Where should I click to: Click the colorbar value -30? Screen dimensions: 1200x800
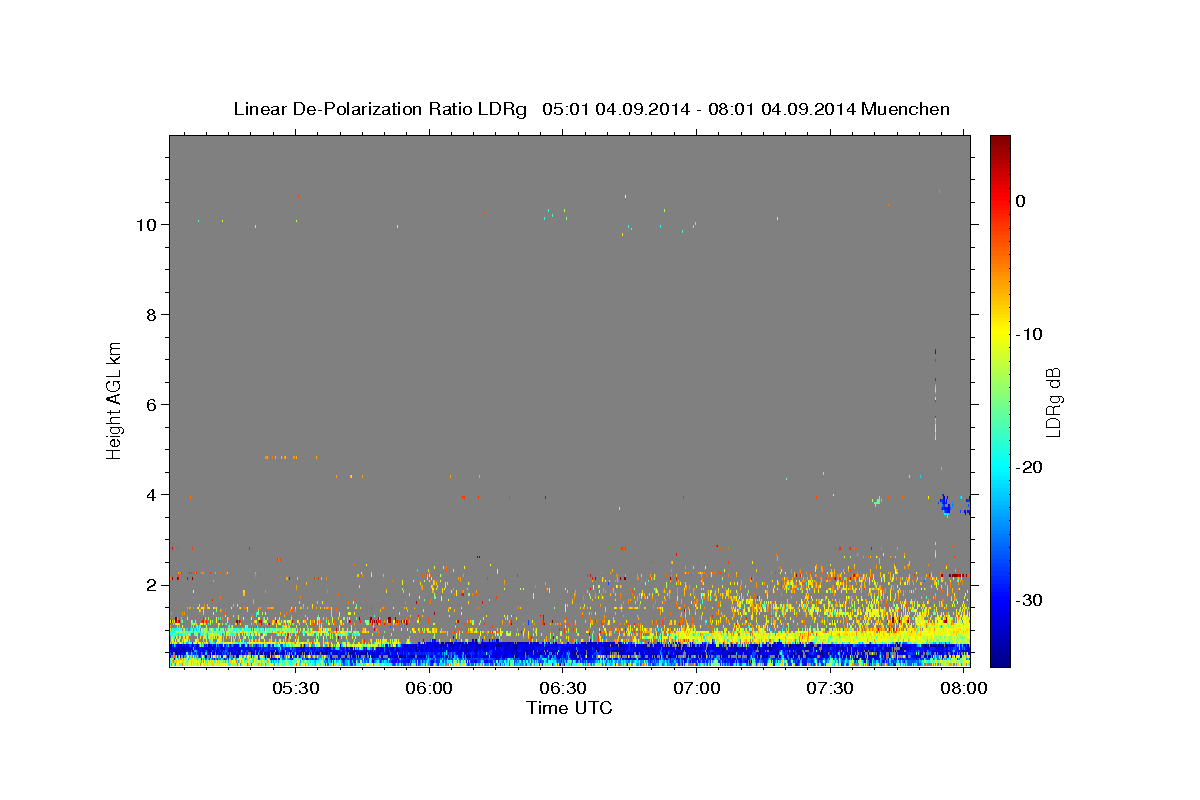click(1028, 600)
